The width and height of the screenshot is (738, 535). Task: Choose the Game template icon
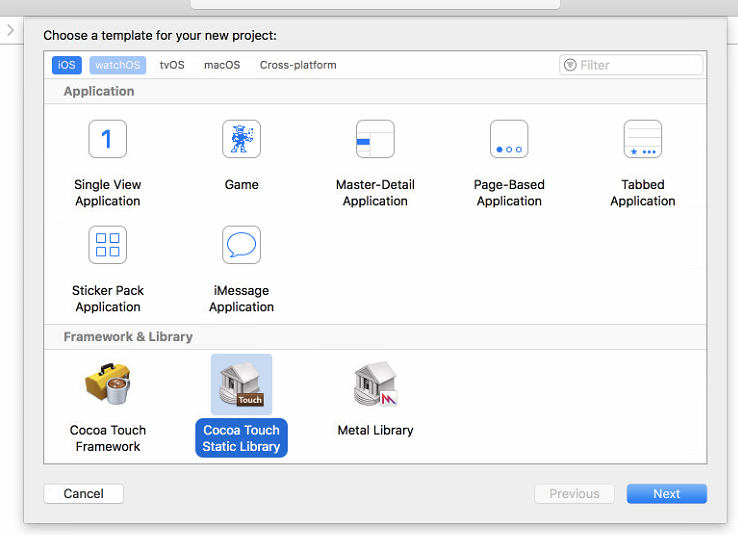(x=241, y=139)
